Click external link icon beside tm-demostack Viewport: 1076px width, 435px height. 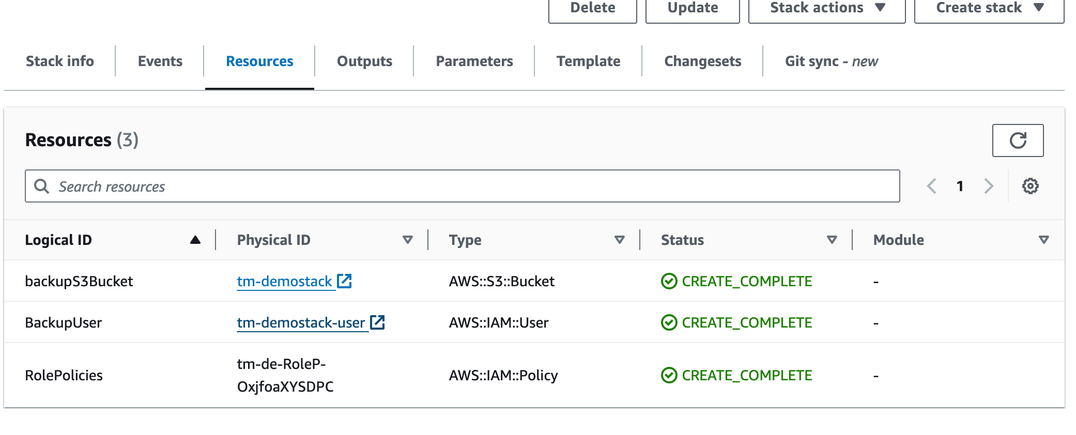click(x=344, y=281)
